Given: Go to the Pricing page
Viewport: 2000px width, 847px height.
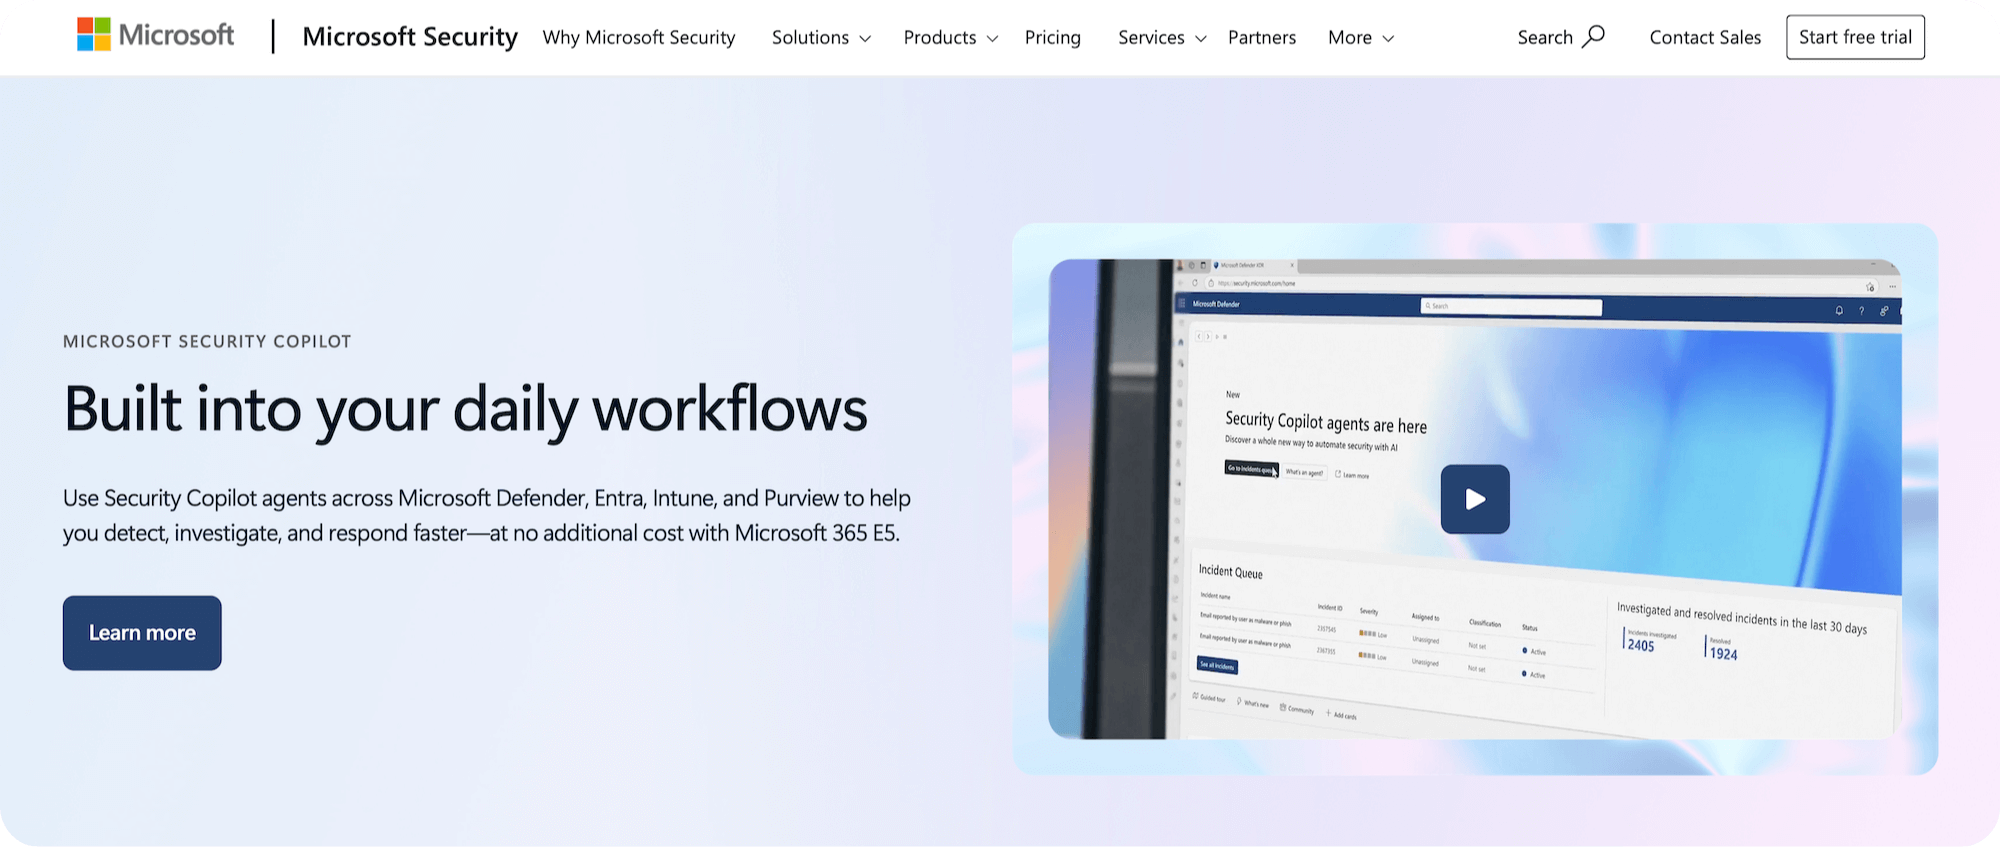Looking at the screenshot, I should coord(1053,37).
